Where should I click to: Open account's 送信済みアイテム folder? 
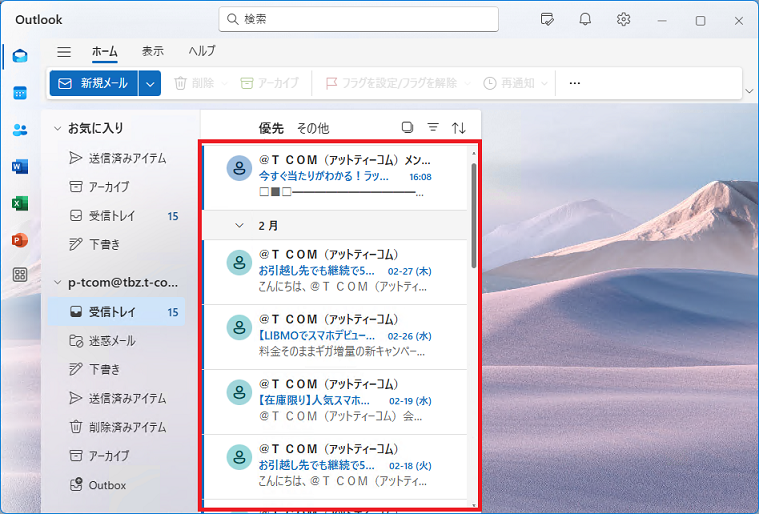coord(117,398)
